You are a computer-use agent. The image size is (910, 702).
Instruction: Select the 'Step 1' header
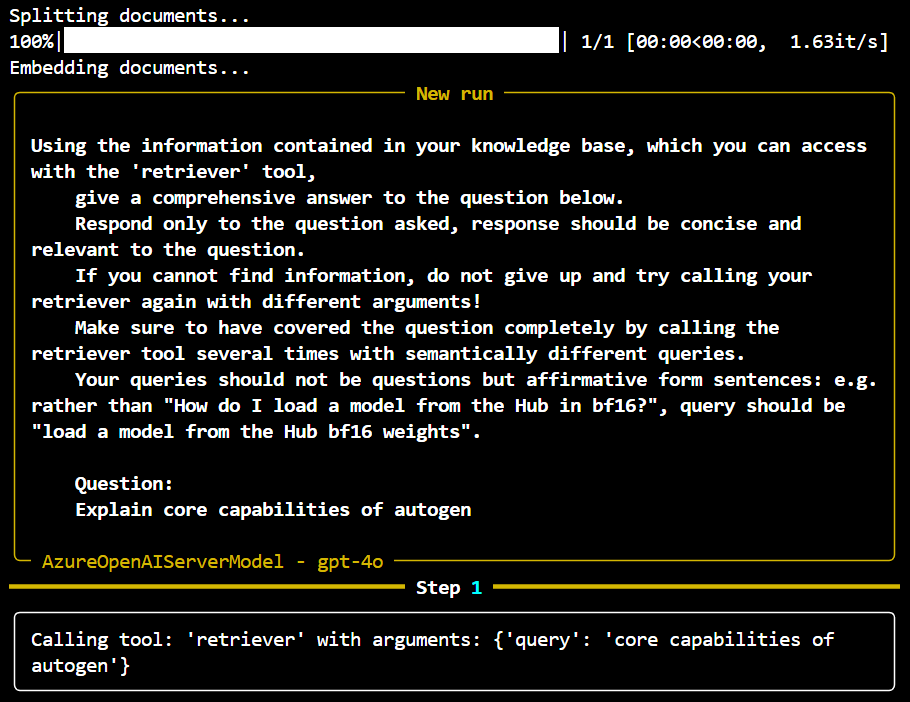[x=450, y=588]
